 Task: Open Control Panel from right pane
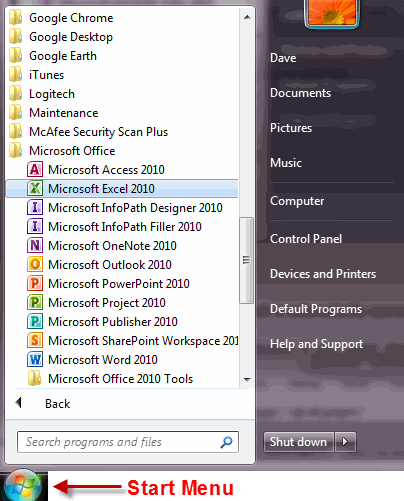[x=306, y=239]
